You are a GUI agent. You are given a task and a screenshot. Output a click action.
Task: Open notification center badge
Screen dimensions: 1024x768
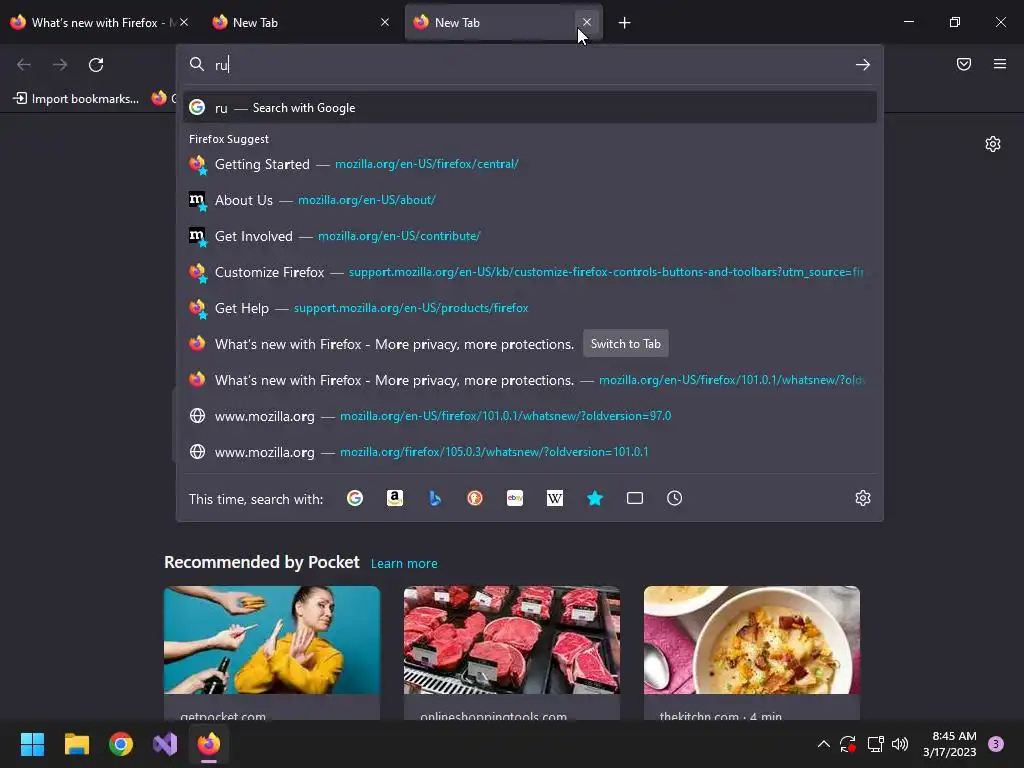click(x=996, y=744)
